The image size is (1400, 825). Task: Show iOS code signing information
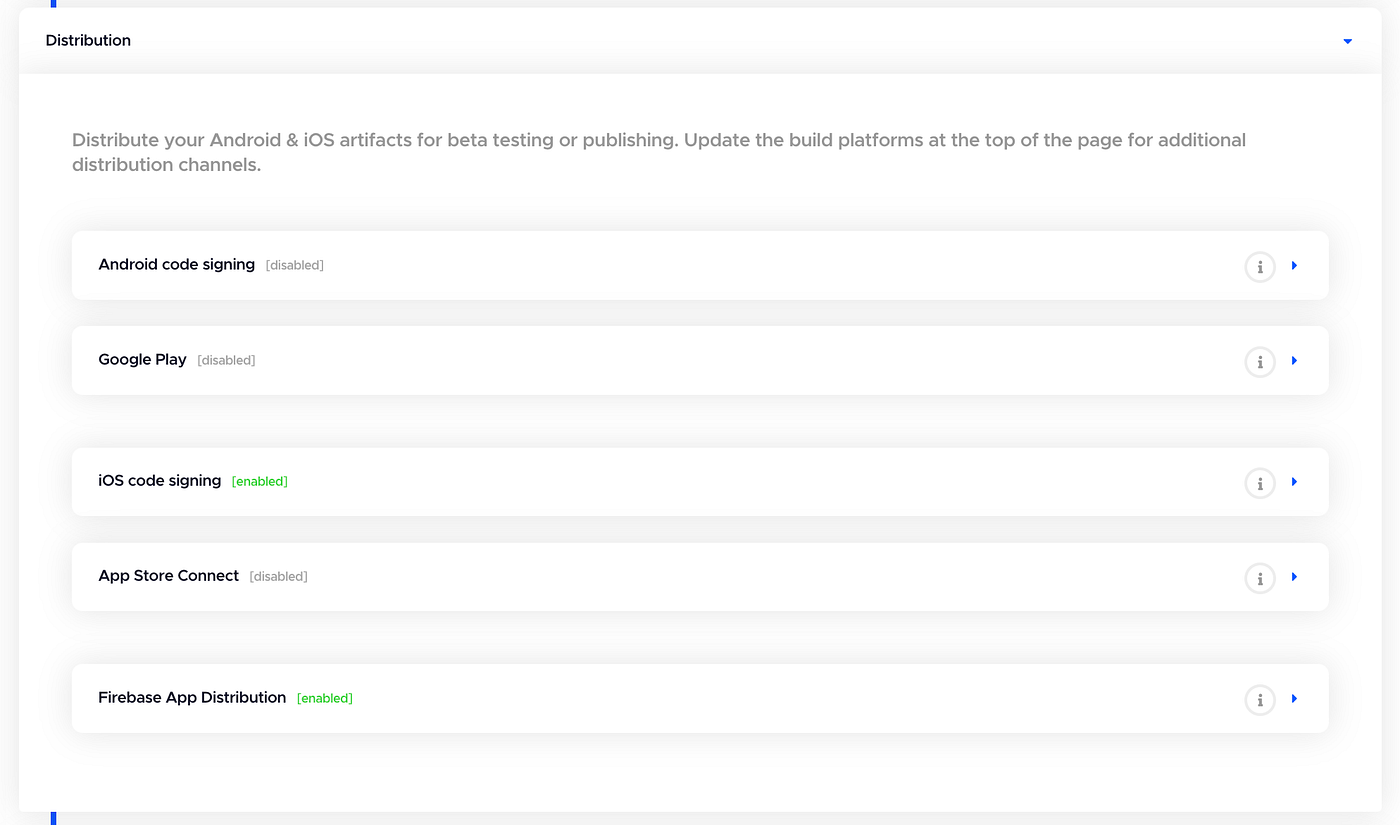(1259, 482)
